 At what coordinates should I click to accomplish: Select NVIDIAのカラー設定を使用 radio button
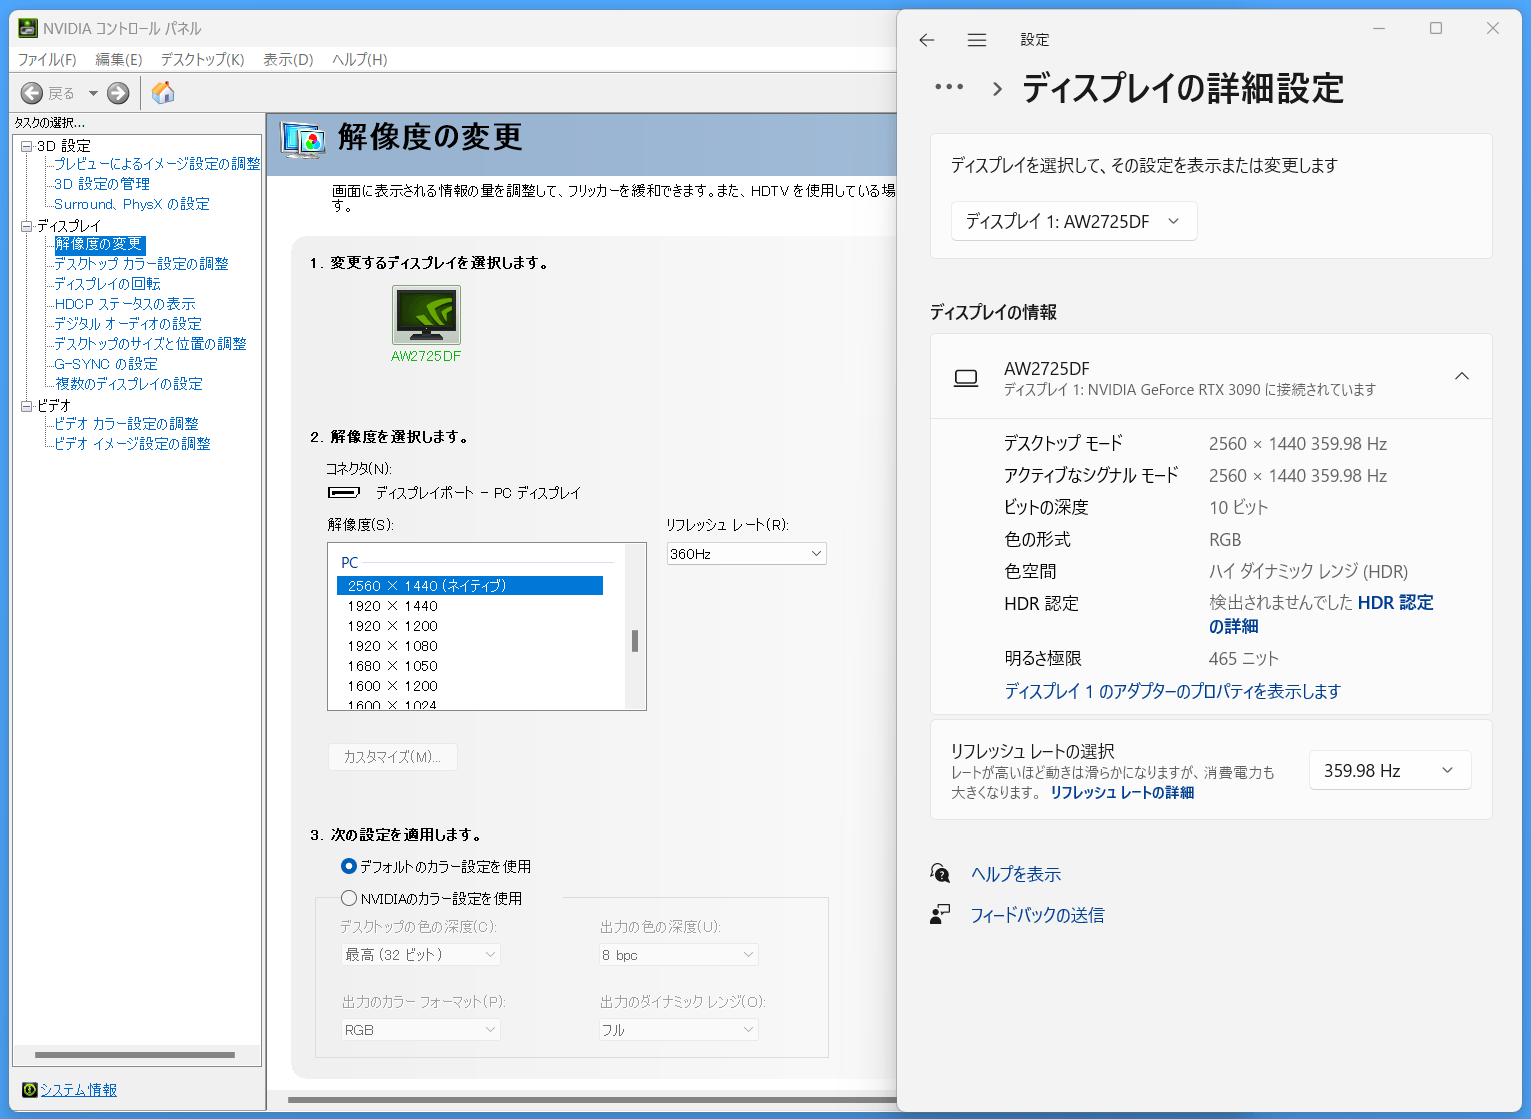coord(349,898)
